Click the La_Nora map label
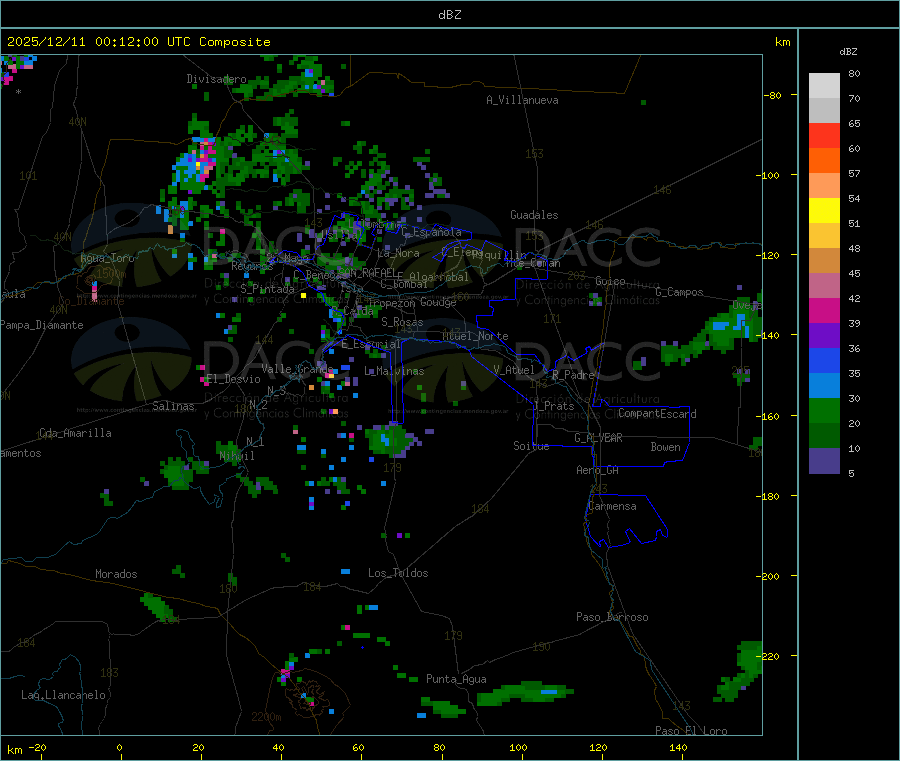 [x=398, y=253]
